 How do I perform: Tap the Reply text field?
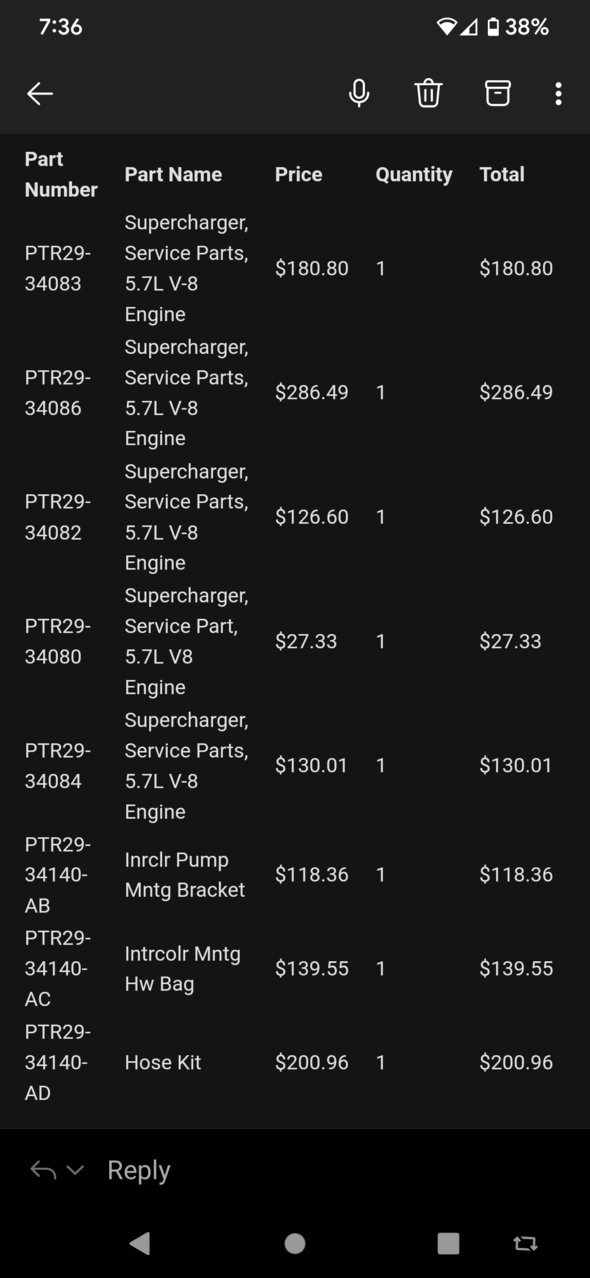click(139, 1170)
